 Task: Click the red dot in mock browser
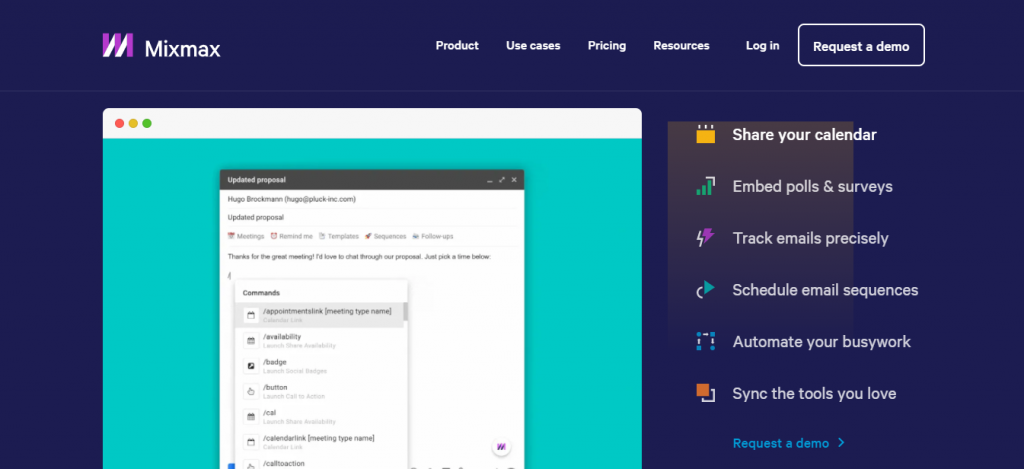click(x=120, y=123)
